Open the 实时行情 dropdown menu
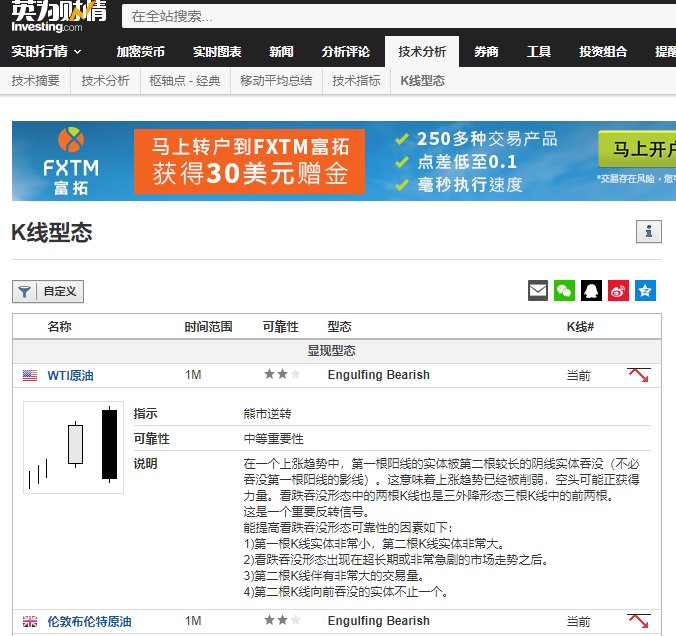 point(46,52)
